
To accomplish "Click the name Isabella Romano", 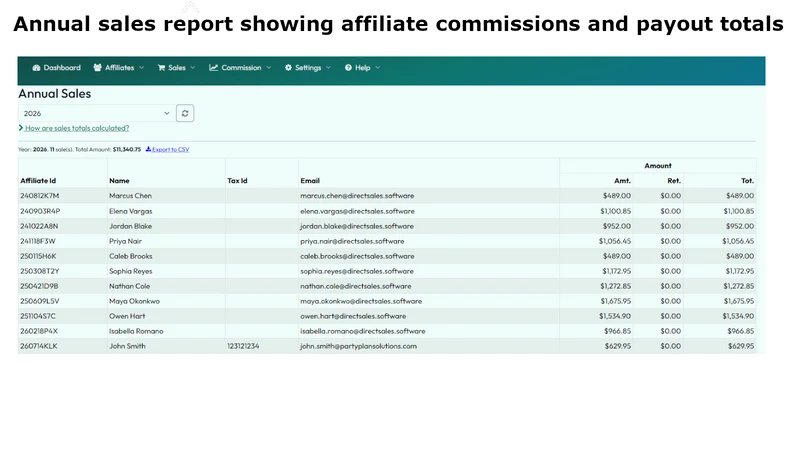I will coord(136,331).
